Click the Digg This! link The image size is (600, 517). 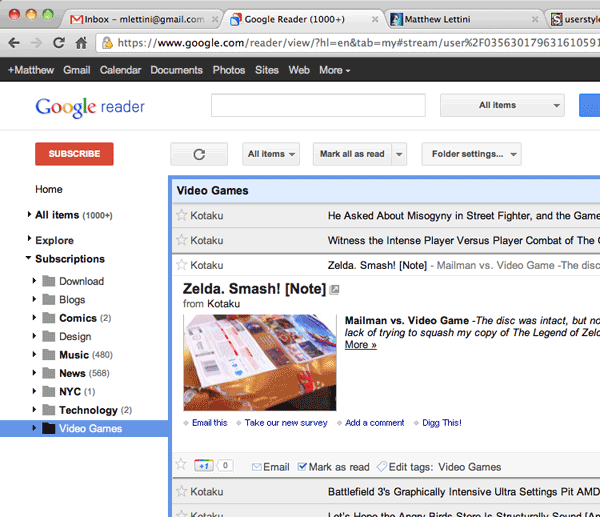click(x=442, y=423)
